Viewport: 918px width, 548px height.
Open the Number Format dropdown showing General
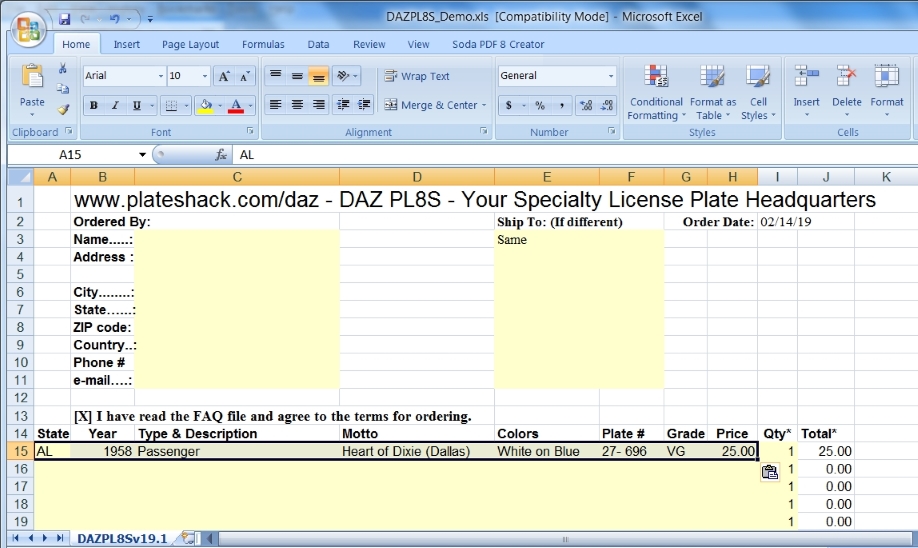(611, 76)
